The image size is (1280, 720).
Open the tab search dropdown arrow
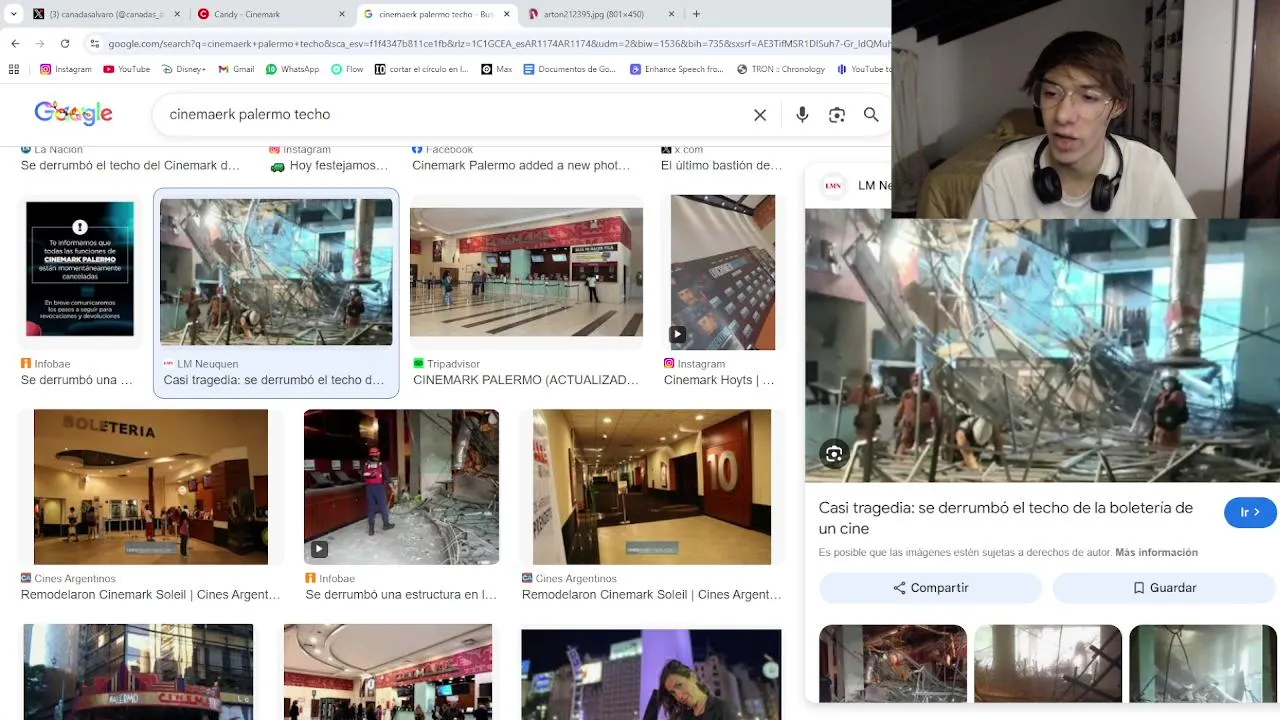[13, 14]
